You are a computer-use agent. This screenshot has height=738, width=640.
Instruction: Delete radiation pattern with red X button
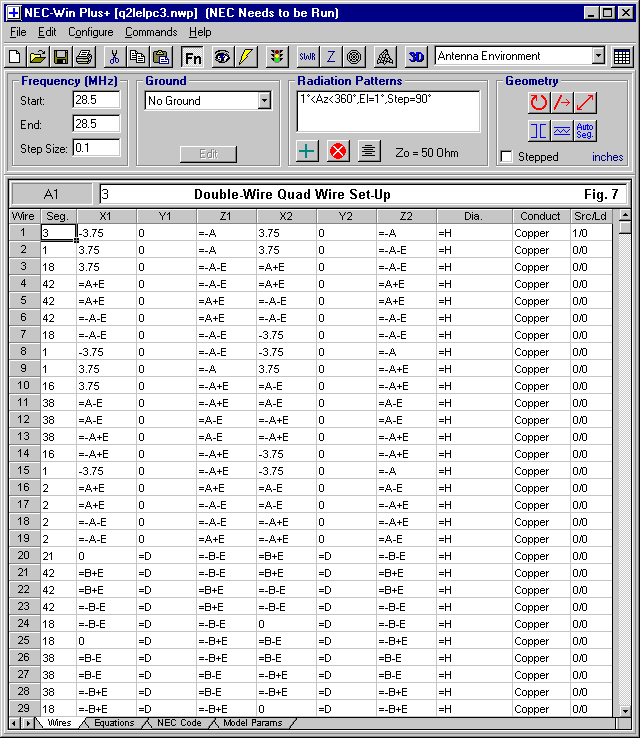tap(338, 151)
